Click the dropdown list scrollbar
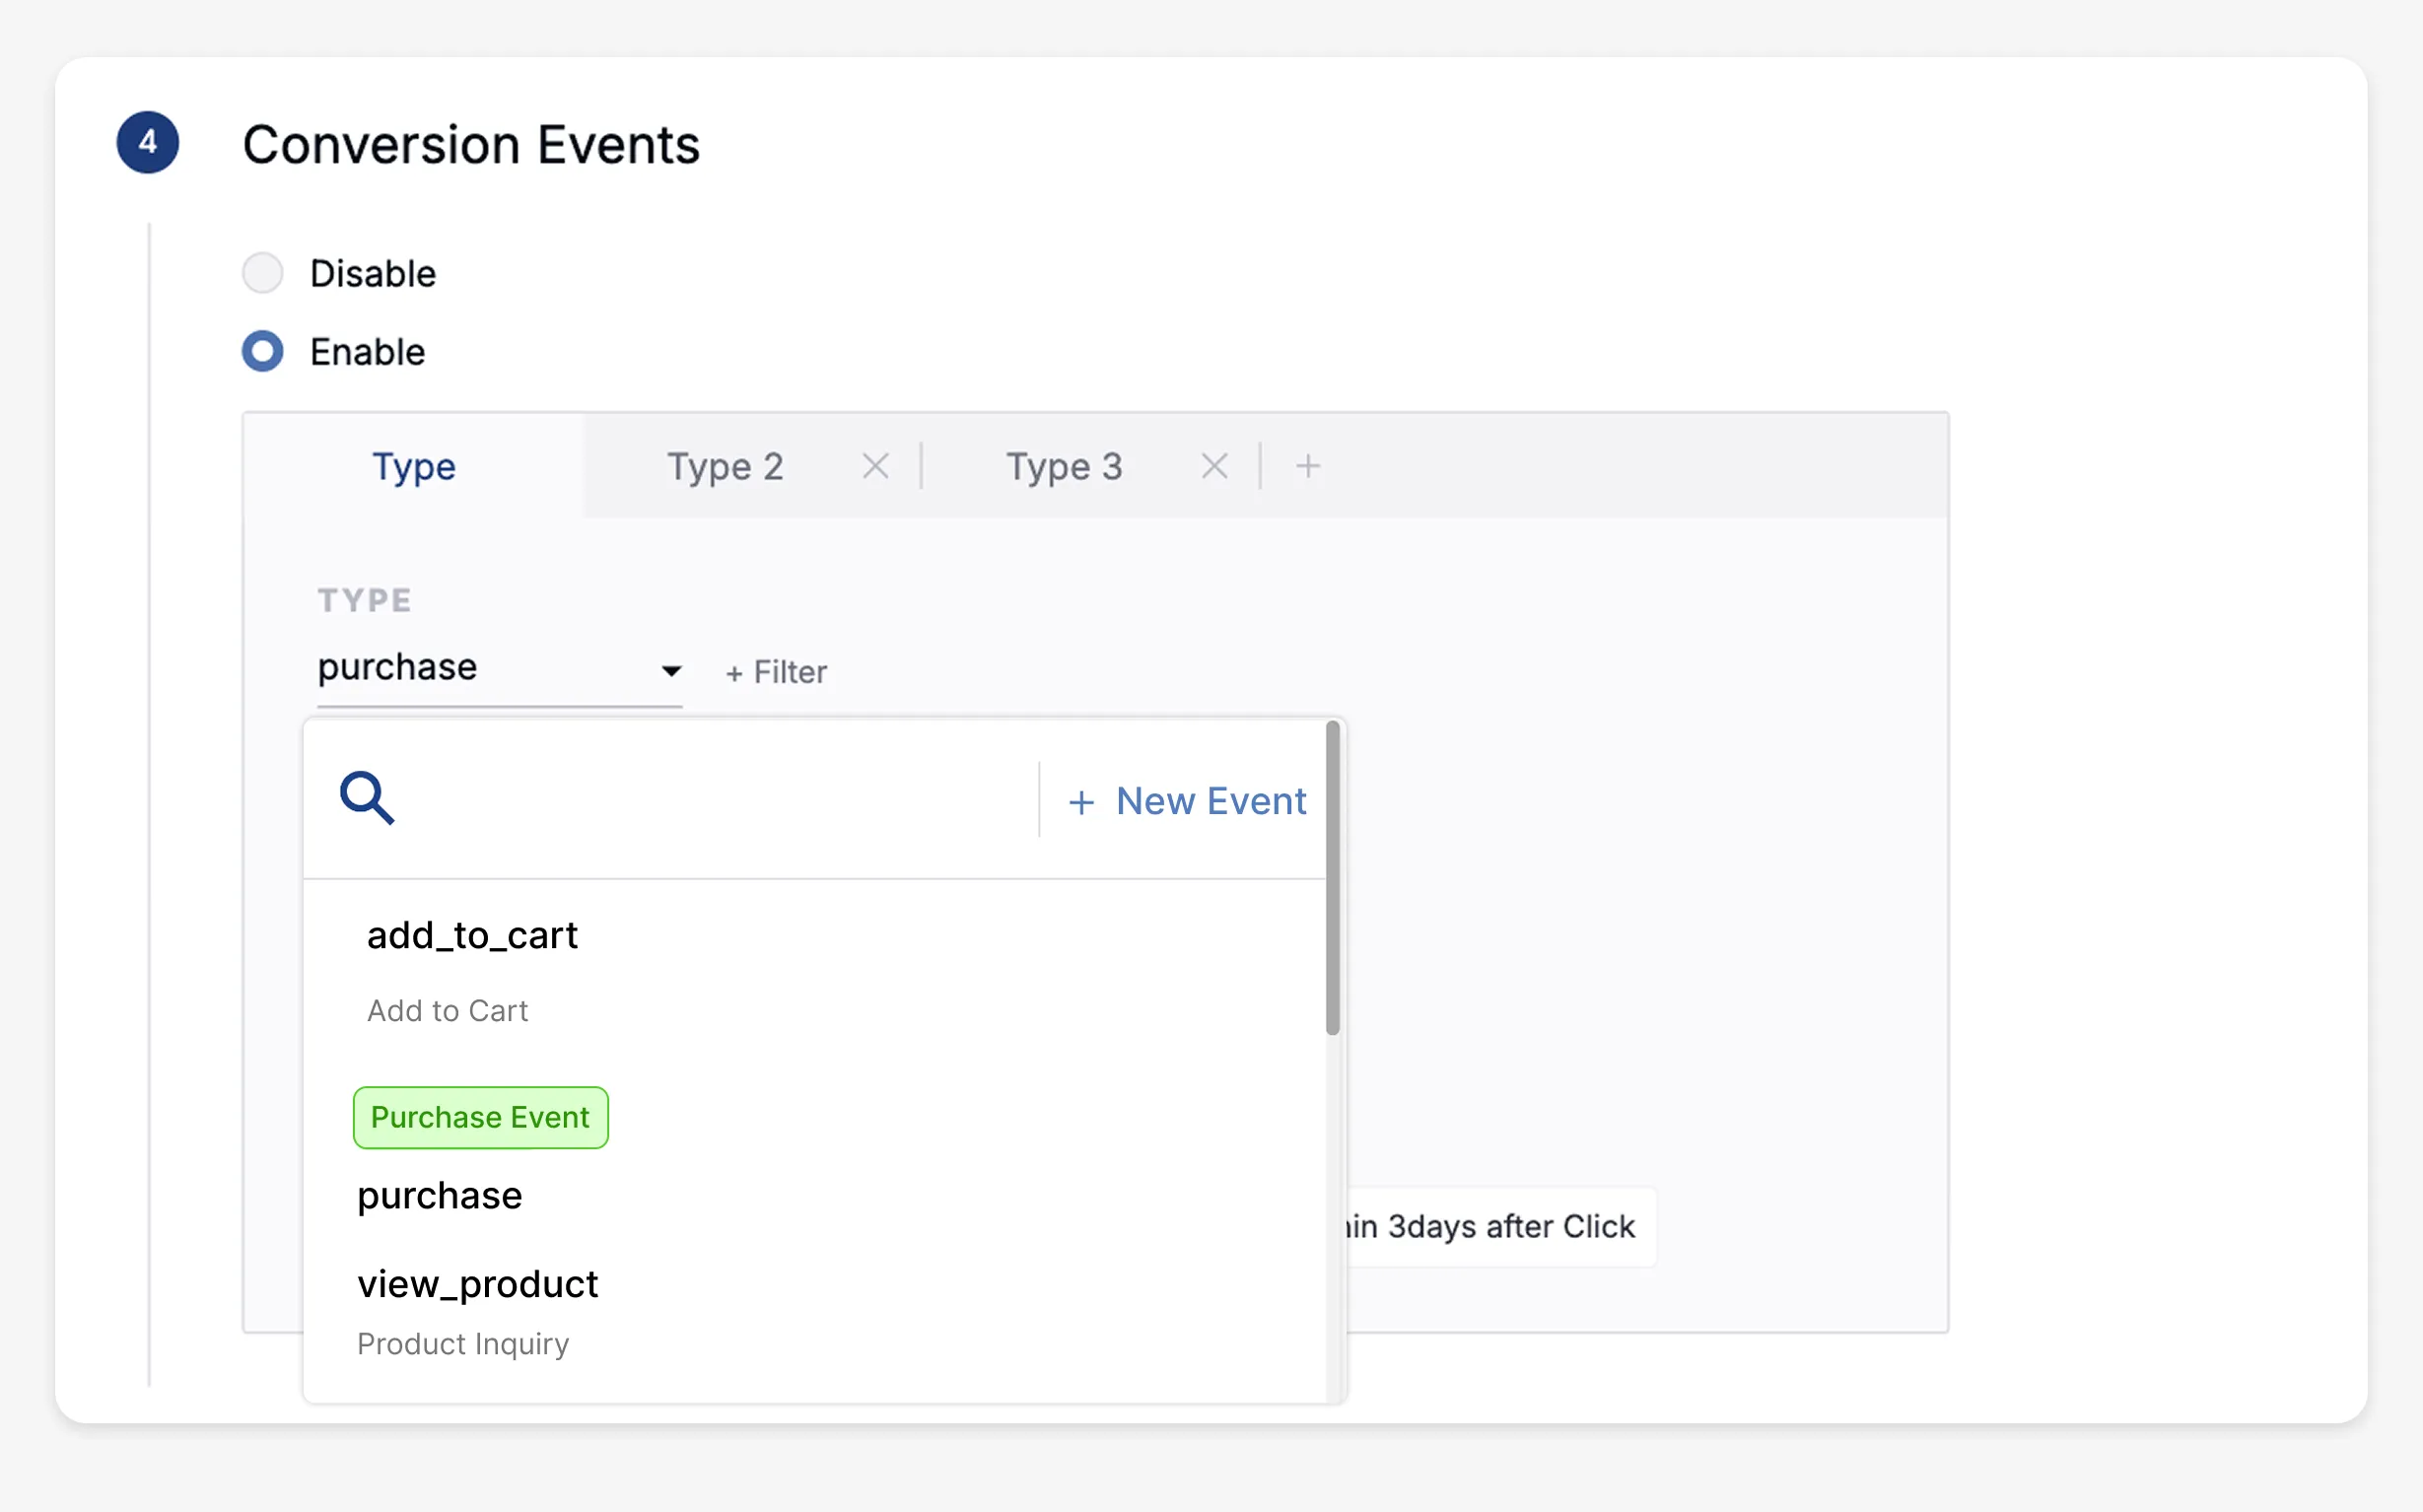Screen dimensions: 2423x1512 tap(1332, 877)
